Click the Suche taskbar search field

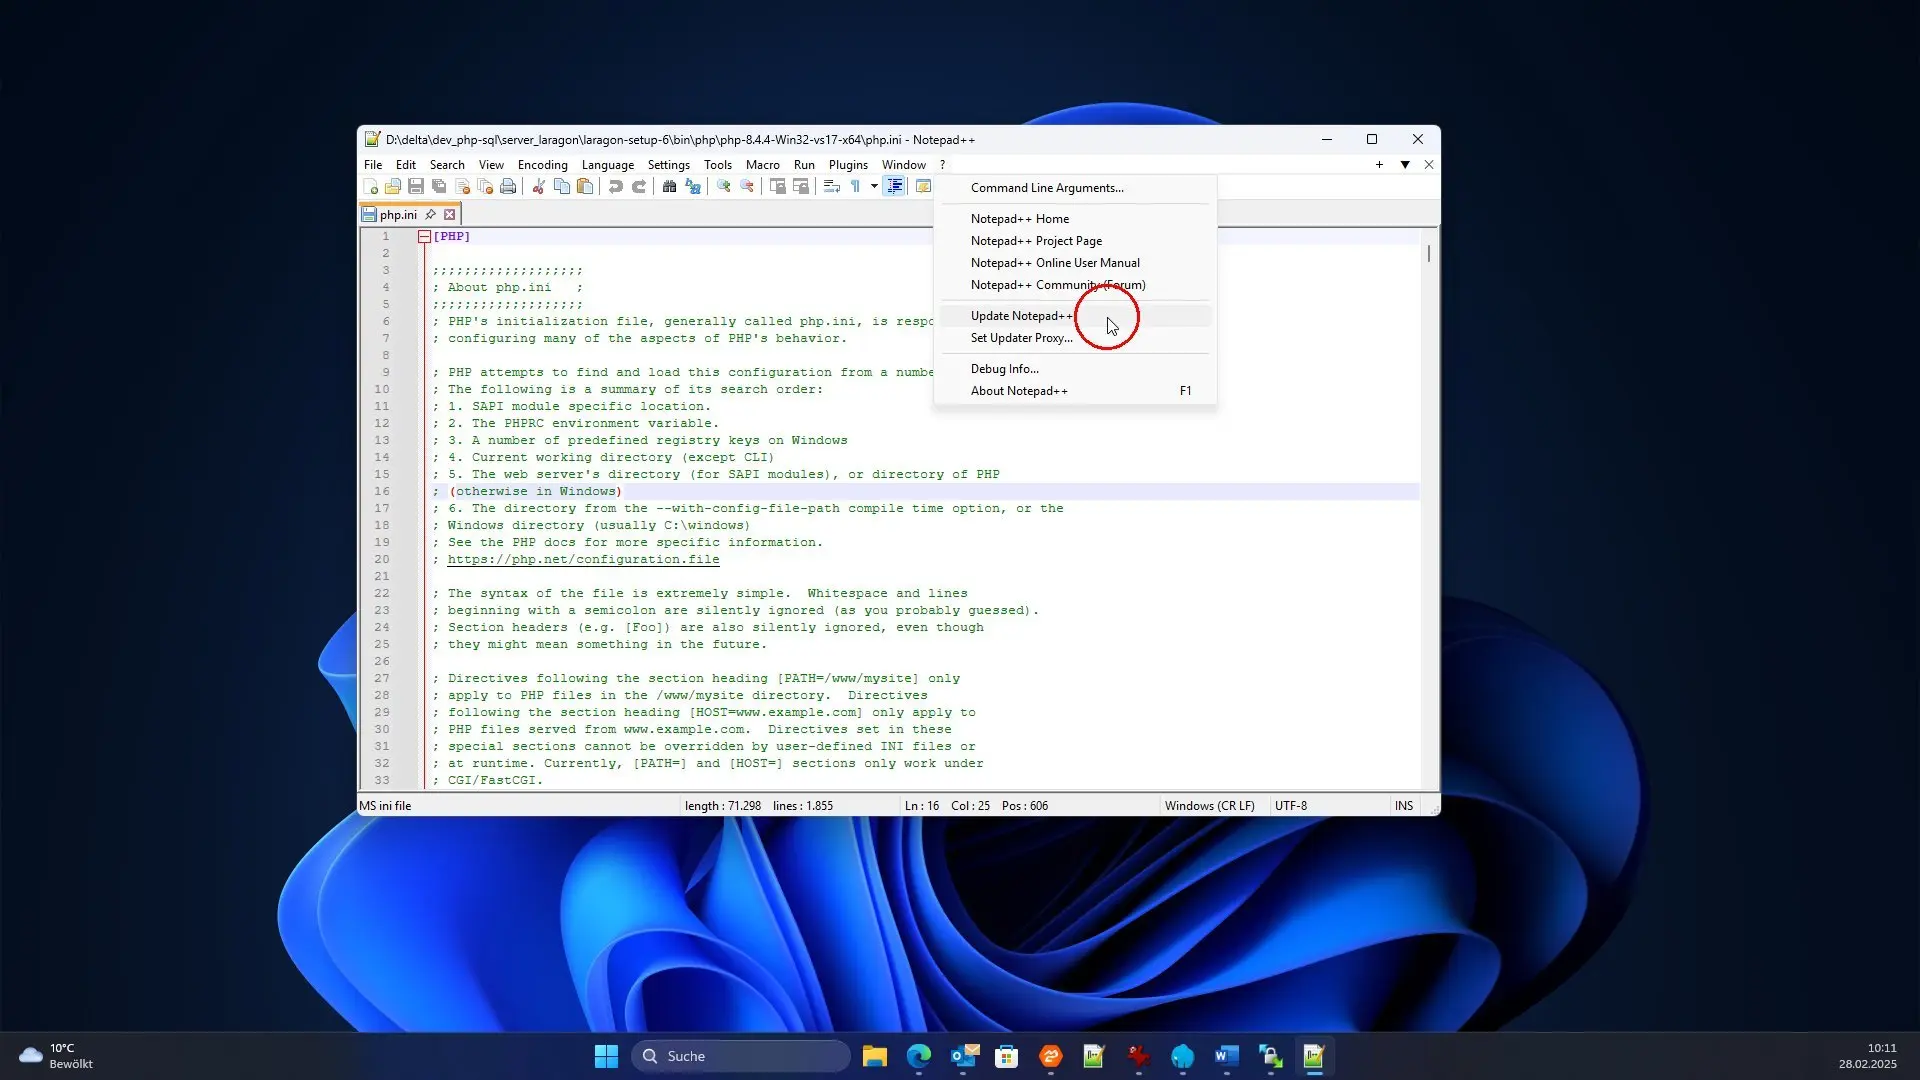click(740, 1056)
